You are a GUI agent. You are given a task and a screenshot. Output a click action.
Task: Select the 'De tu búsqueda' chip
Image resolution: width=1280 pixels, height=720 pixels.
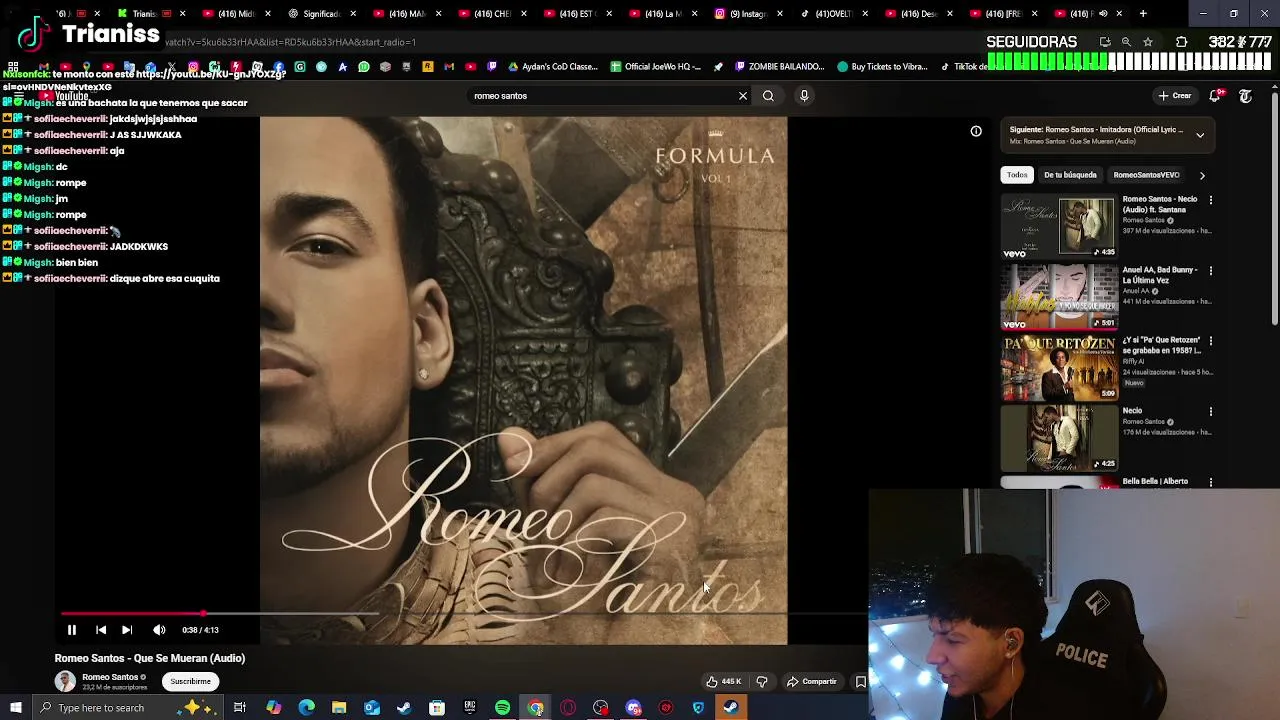[x=1070, y=175]
